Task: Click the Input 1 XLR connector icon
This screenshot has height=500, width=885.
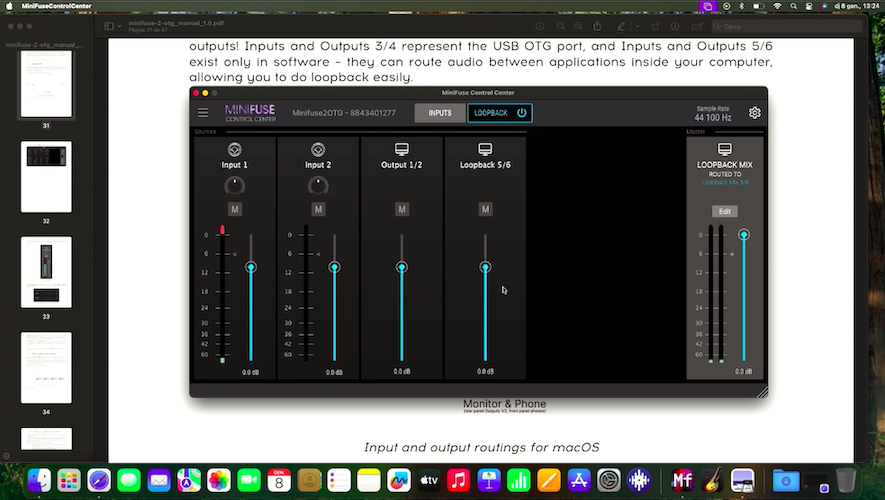Action: (234, 149)
